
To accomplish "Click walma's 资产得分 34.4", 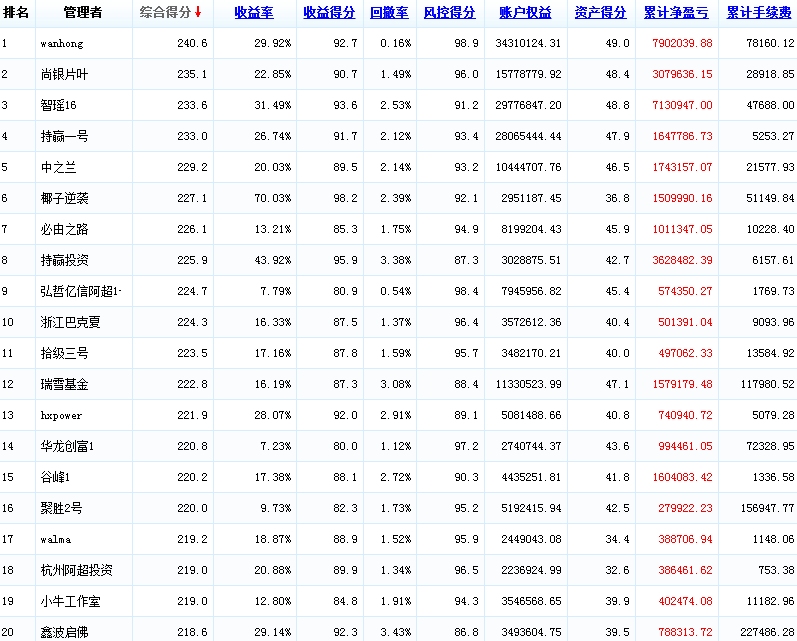I will pyautogui.click(x=618, y=539).
